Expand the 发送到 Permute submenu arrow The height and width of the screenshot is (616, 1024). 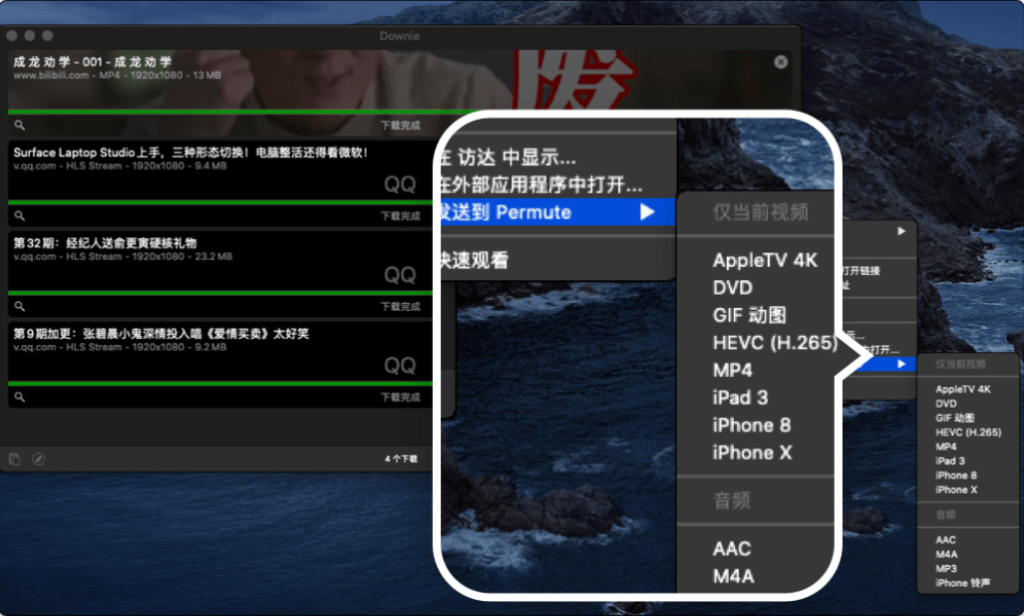click(648, 212)
